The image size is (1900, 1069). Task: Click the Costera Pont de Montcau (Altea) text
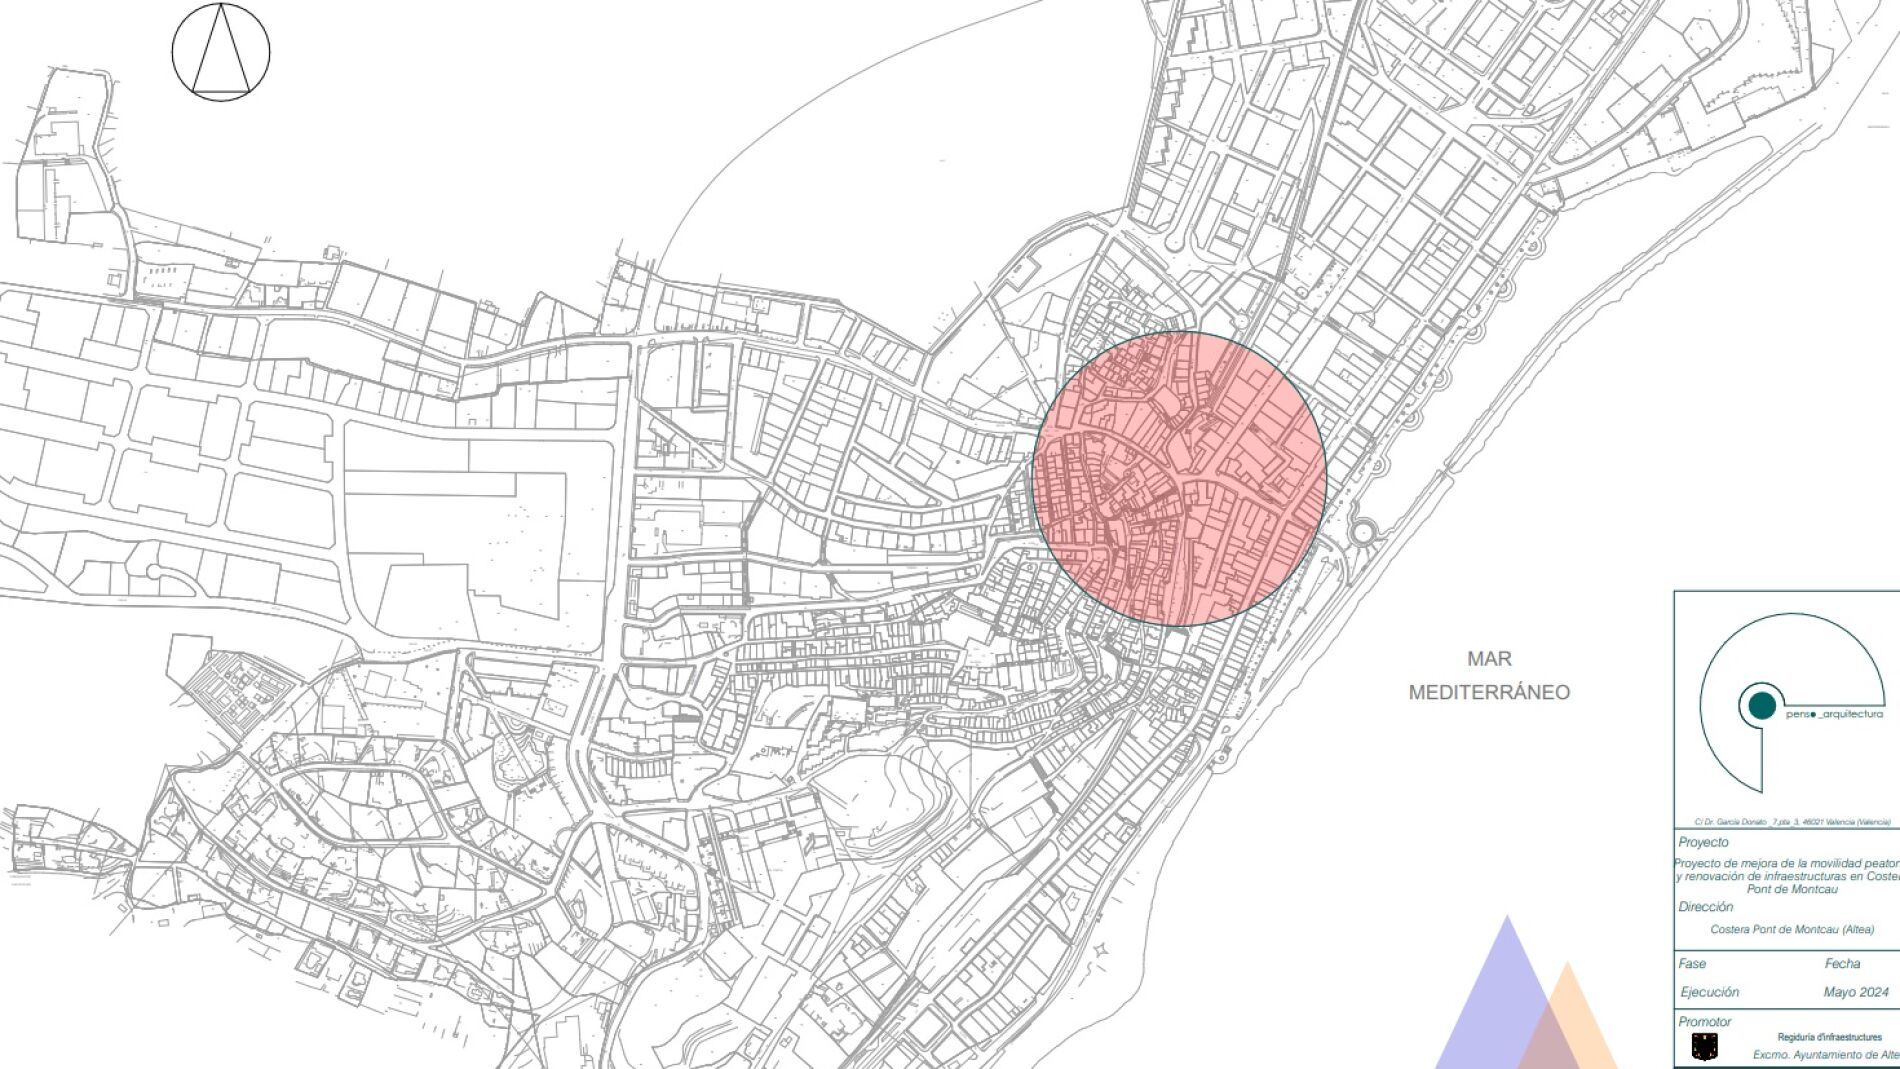coord(1792,929)
